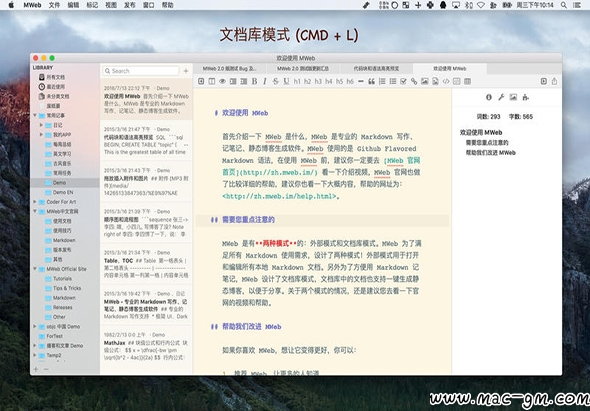Open the 欢迎使用 MWeb outline heading
The width and height of the screenshot is (590, 411).
tap(481, 132)
